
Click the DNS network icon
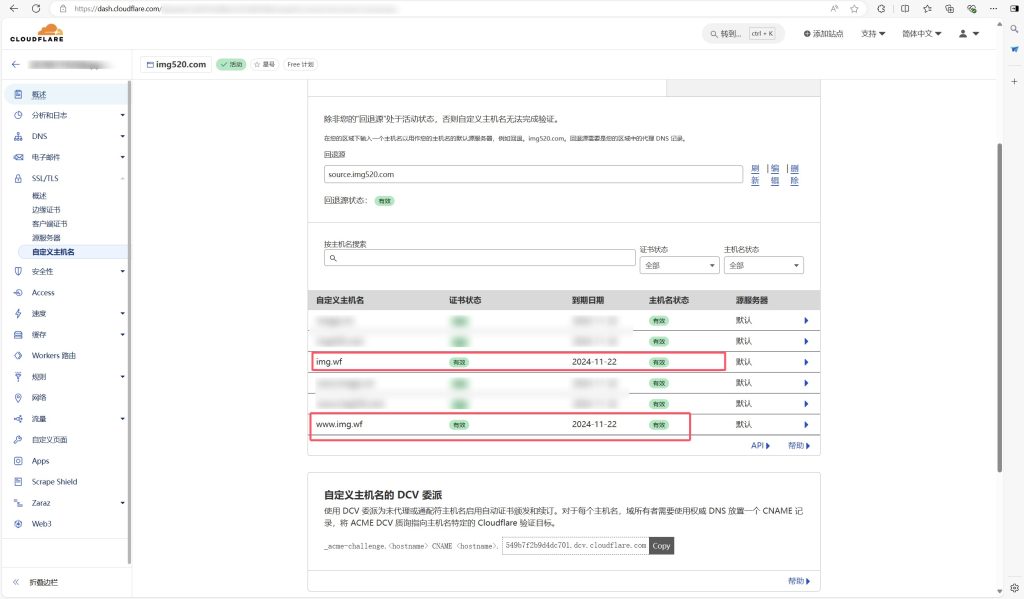[18, 137]
